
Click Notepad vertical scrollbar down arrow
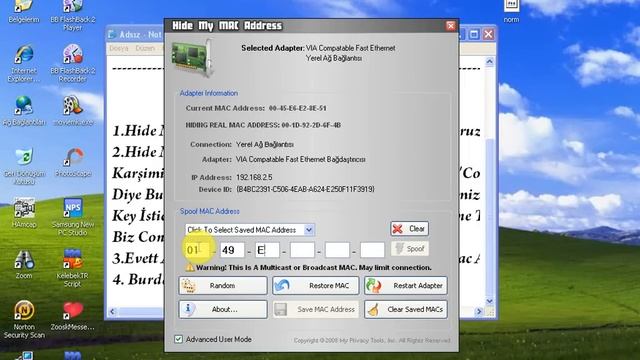tap(490, 301)
